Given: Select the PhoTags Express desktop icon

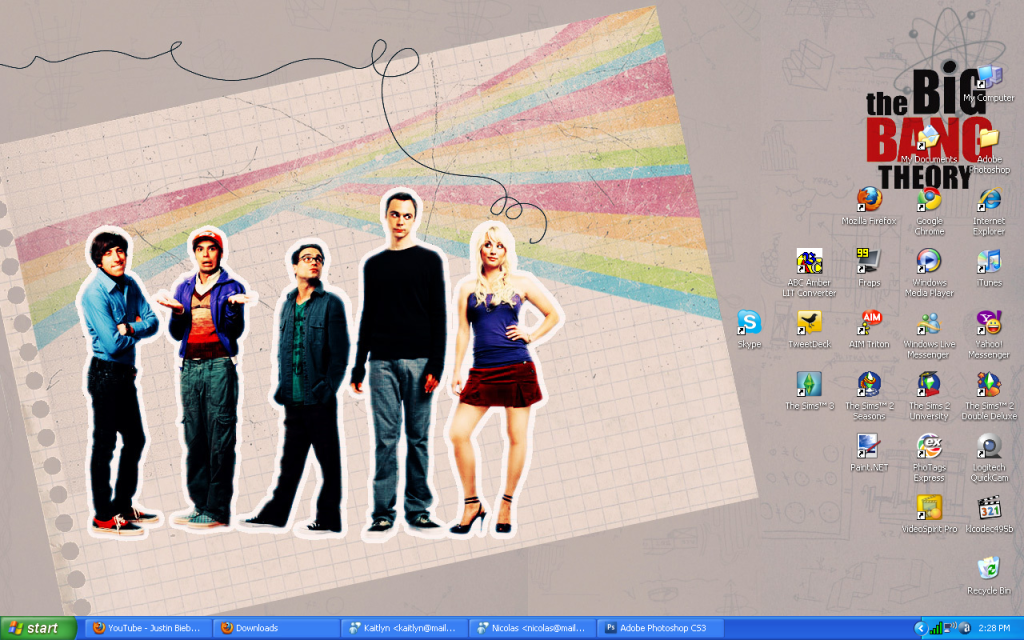Looking at the screenshot, I should 929,457.
